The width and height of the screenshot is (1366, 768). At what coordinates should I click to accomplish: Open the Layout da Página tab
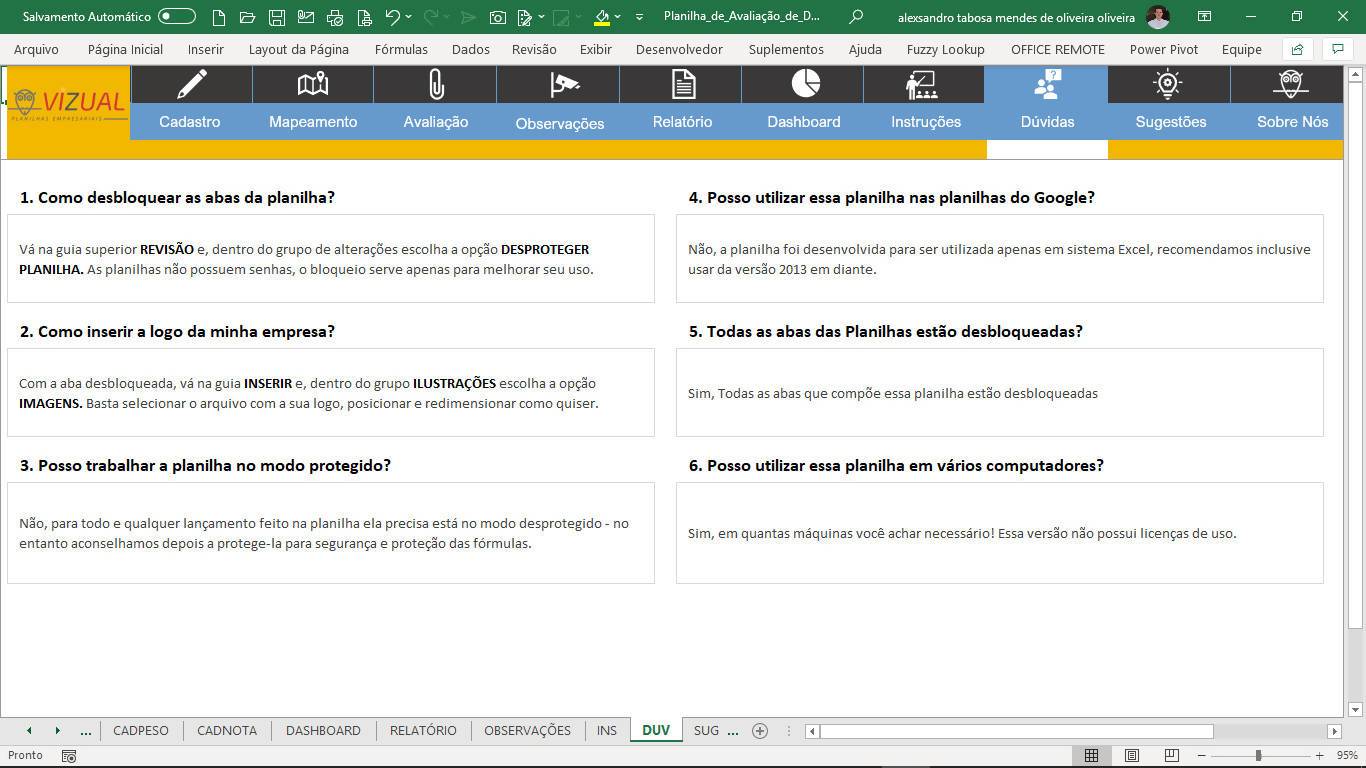pyautogui.click(x=299, y=49)
